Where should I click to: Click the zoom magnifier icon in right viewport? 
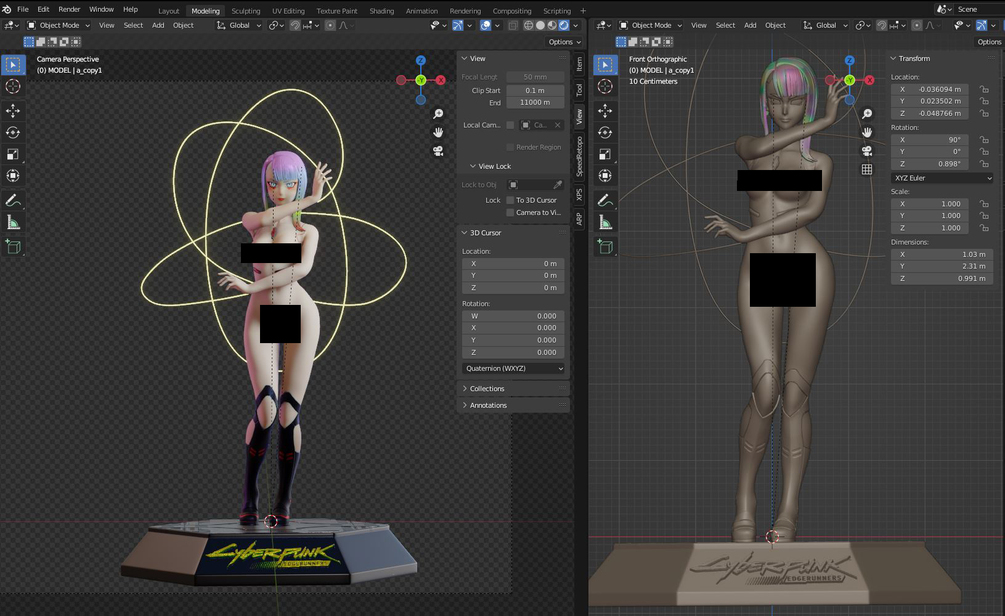[x=867, y=114]
